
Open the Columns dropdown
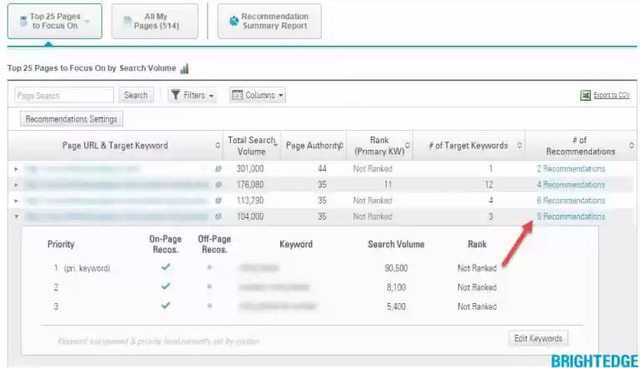click(257, 95)
